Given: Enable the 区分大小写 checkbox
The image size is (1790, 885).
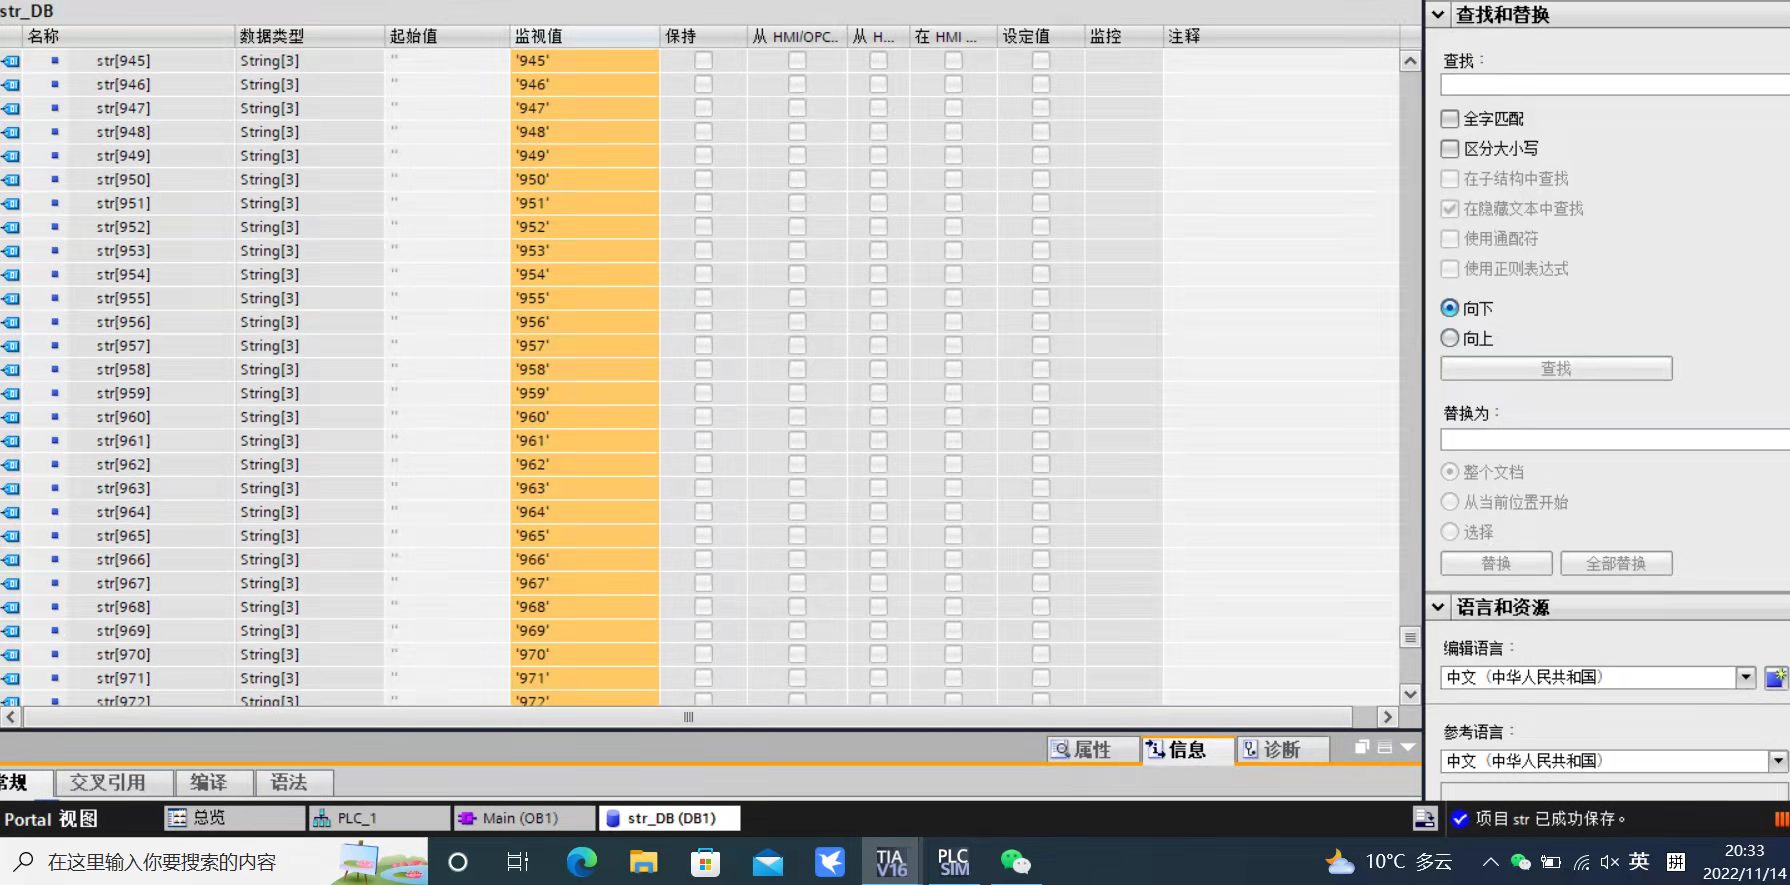Looking at the screenshot, I should [1450, 149].
